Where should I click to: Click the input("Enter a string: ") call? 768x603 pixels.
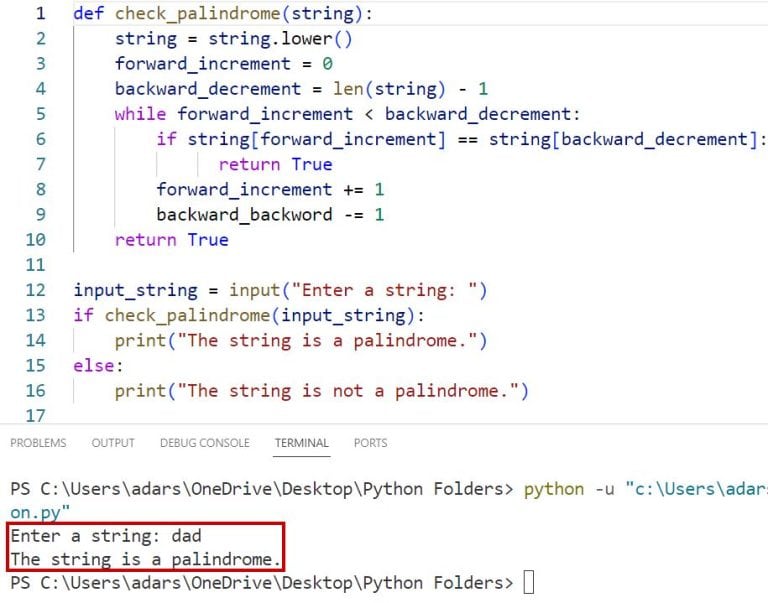[358, 290]
